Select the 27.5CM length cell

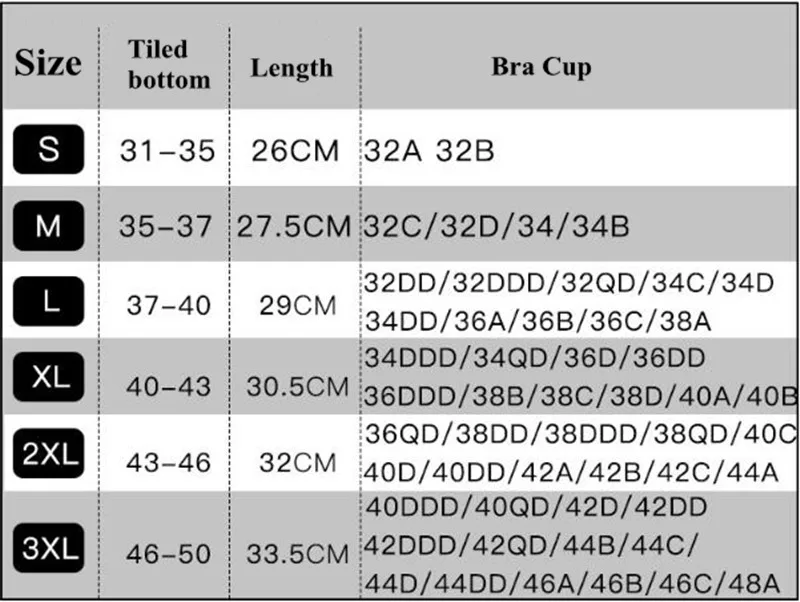(294, 227)
